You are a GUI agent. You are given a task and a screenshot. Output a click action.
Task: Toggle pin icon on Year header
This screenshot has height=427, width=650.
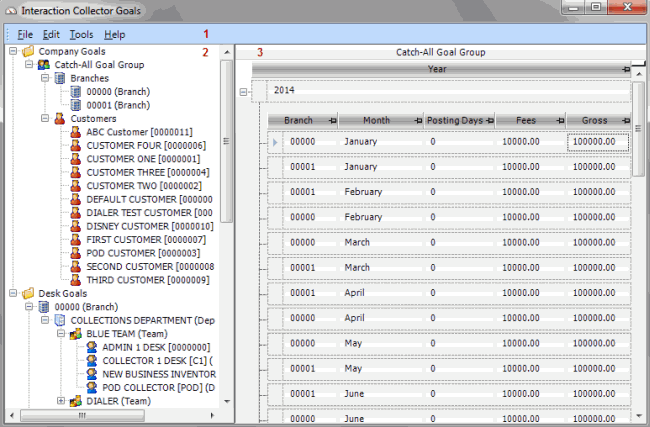(x=625, y=69)
